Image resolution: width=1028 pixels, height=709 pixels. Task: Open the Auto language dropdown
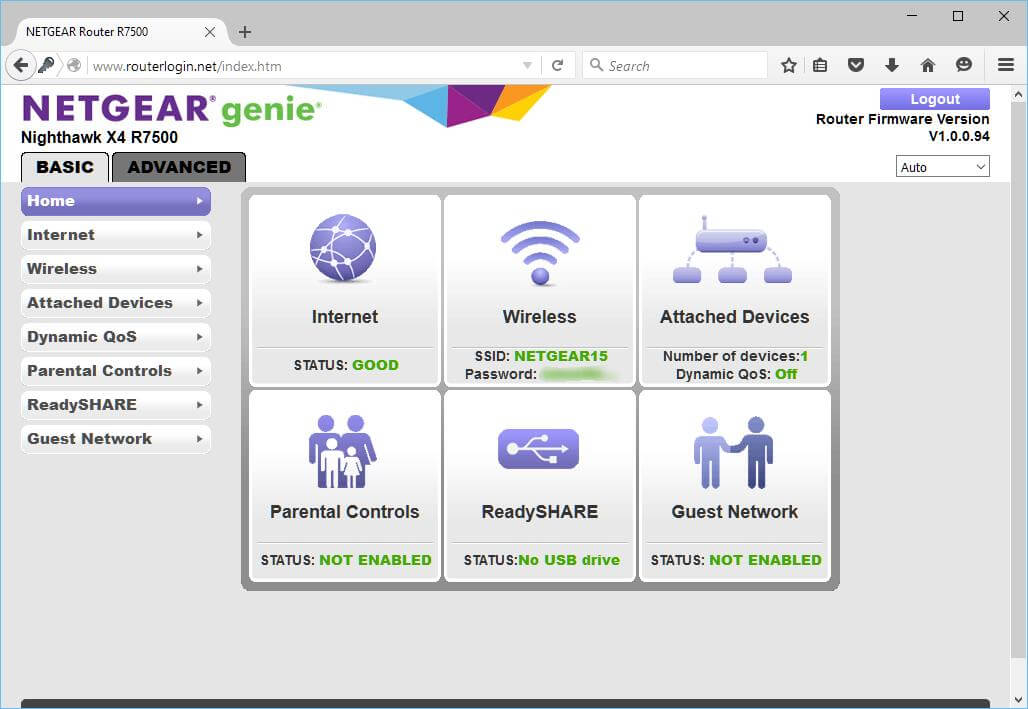942,167
